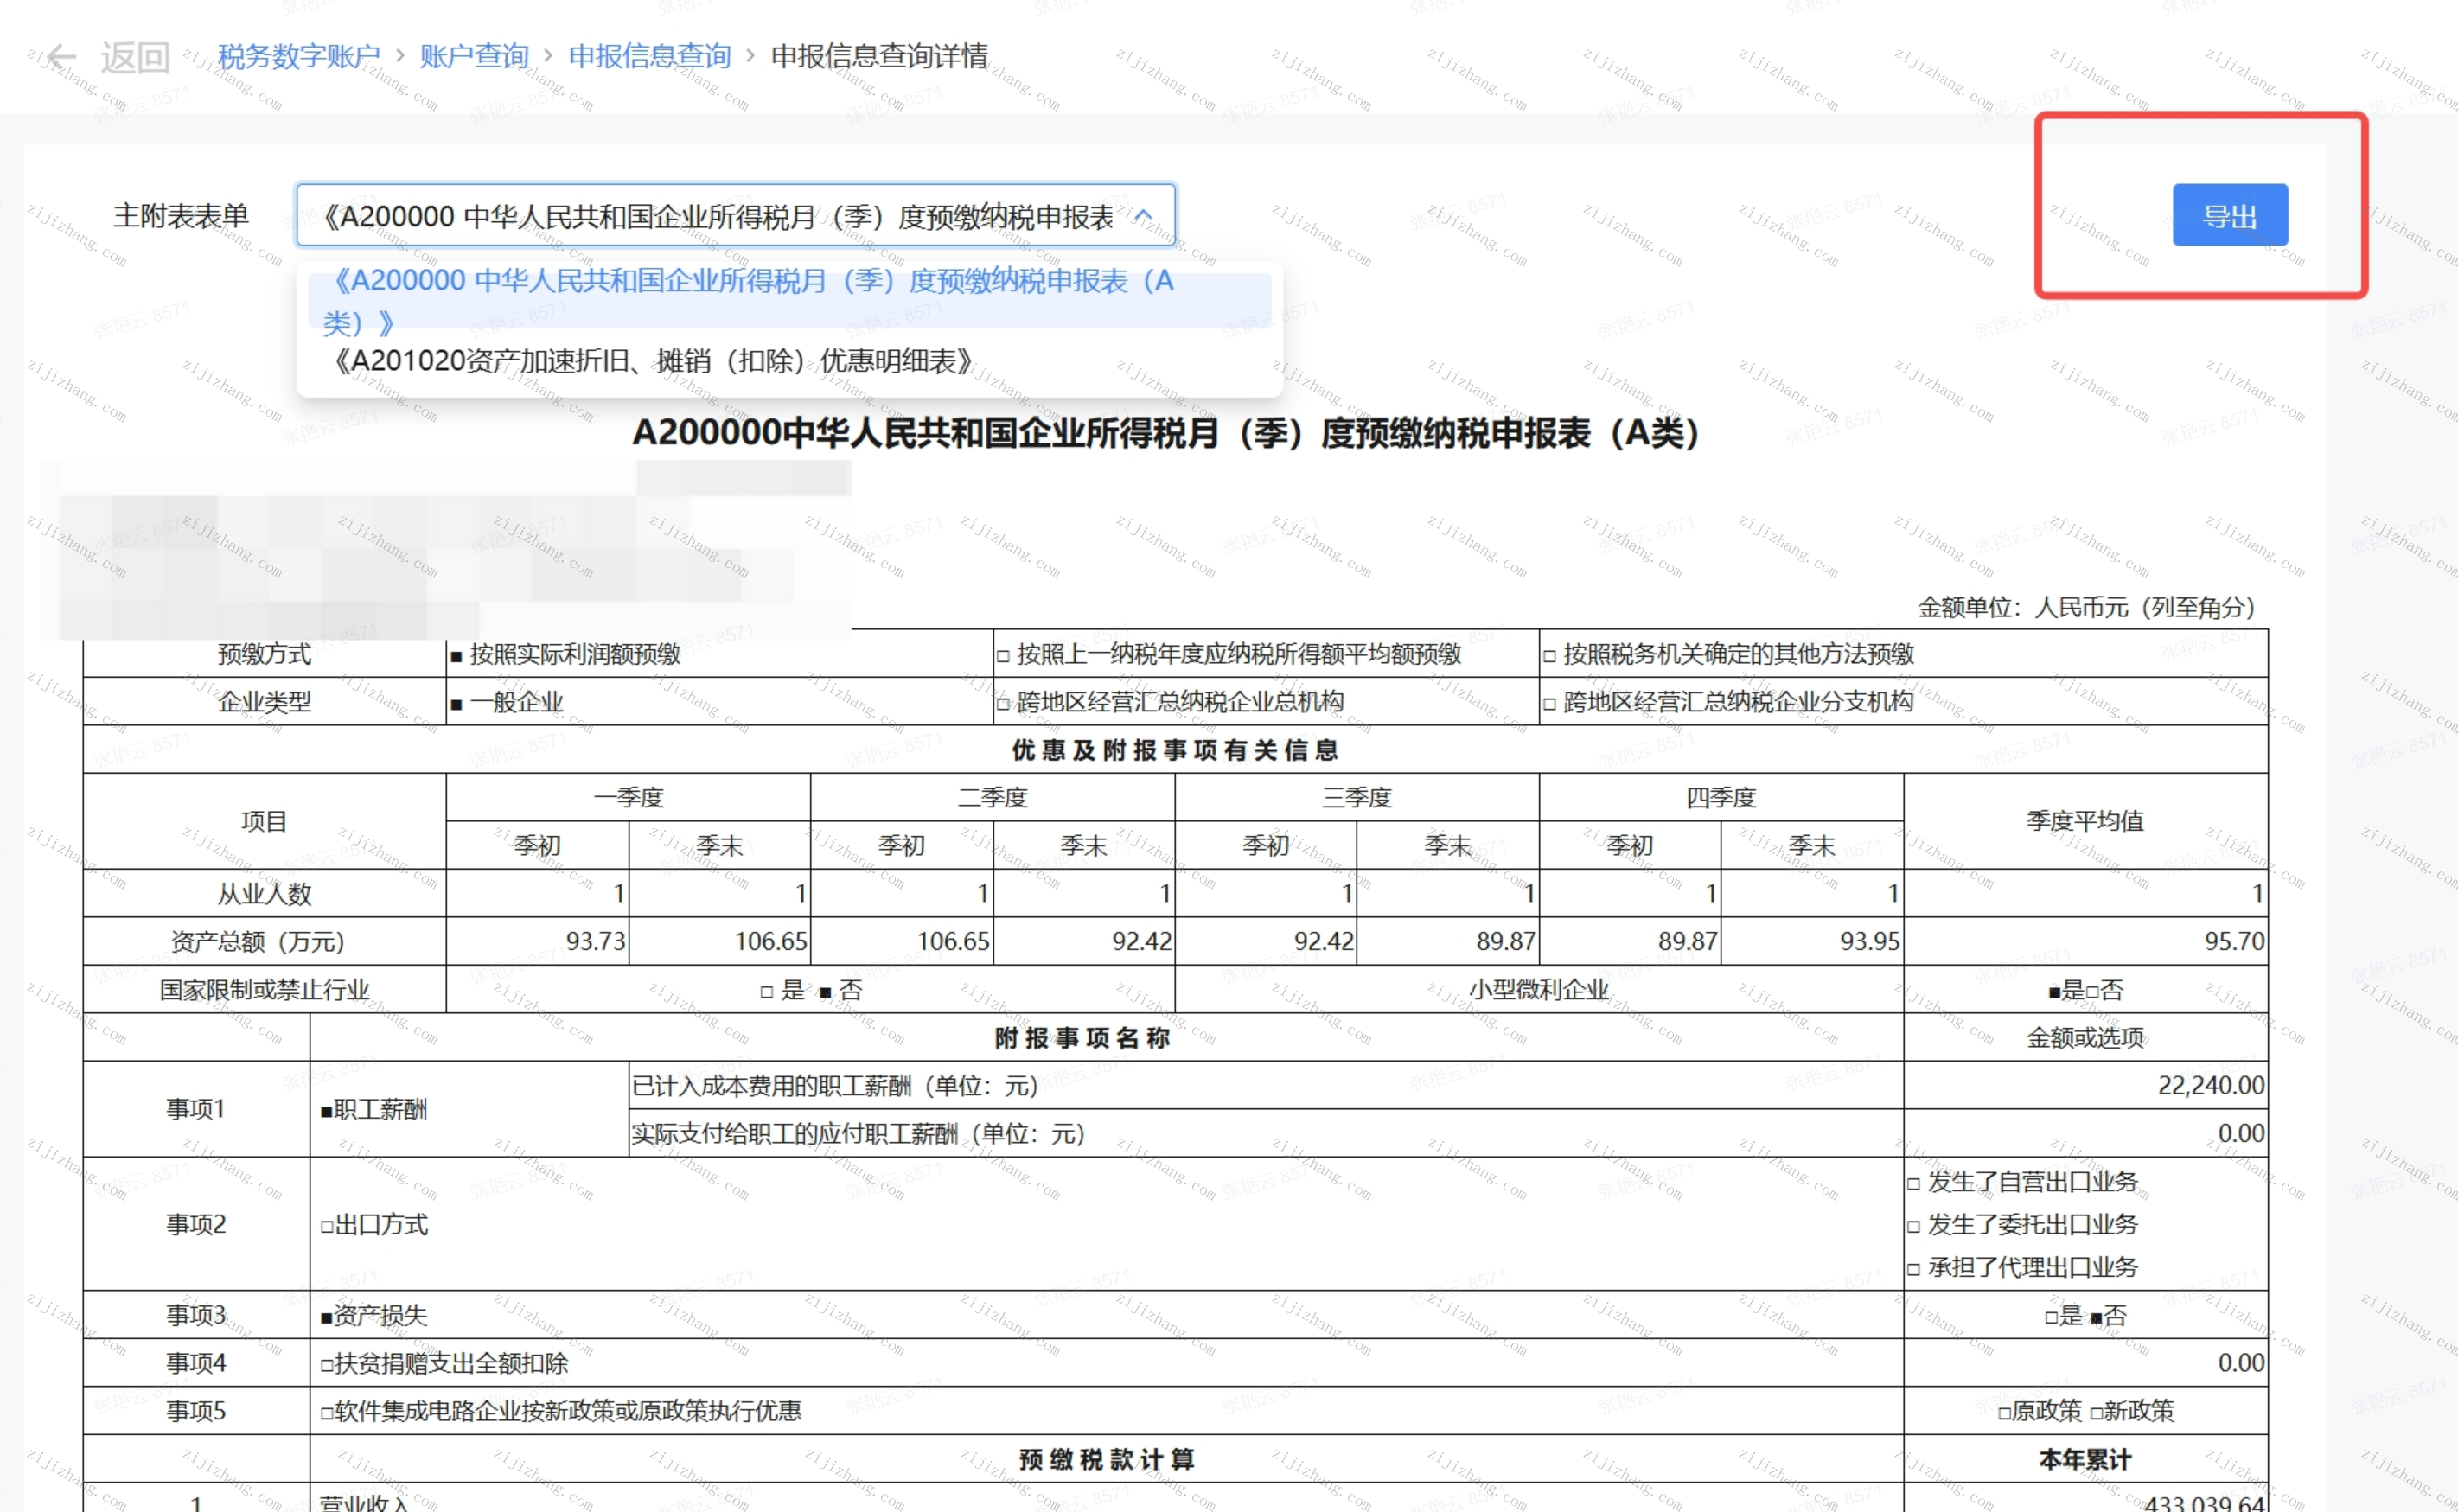
Task: Collapse the 主附表表单 dropdown chevron
Action: [x=1143, y=215]
